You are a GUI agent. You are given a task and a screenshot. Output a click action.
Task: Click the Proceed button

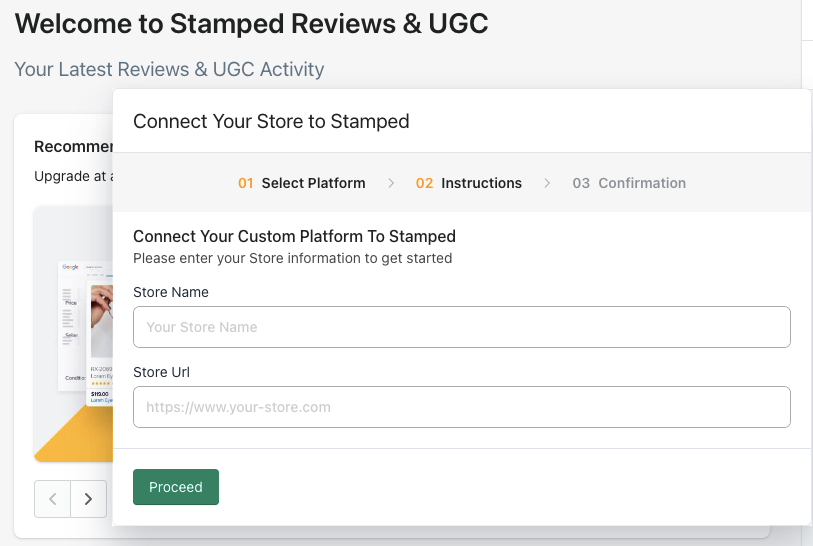coord(176,487)
